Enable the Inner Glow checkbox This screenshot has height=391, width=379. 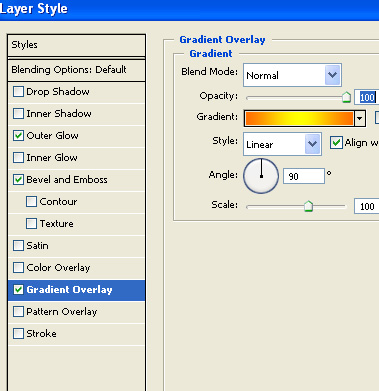coord(18,158)
